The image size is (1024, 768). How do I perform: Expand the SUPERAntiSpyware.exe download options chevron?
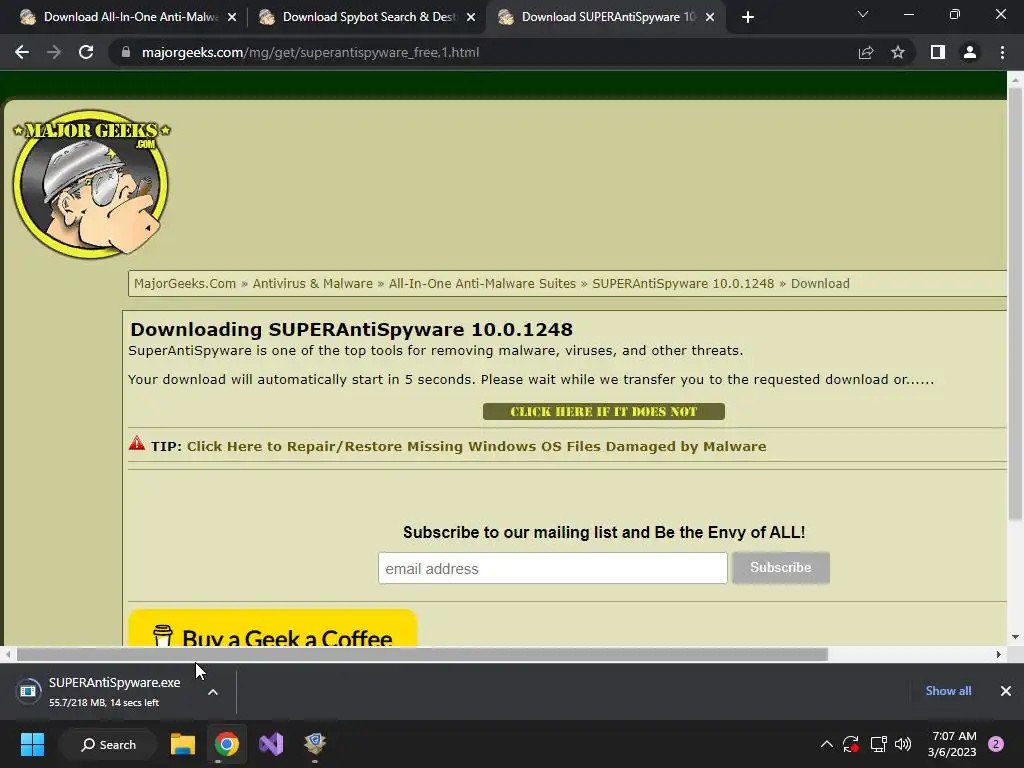tap(213, 692)
